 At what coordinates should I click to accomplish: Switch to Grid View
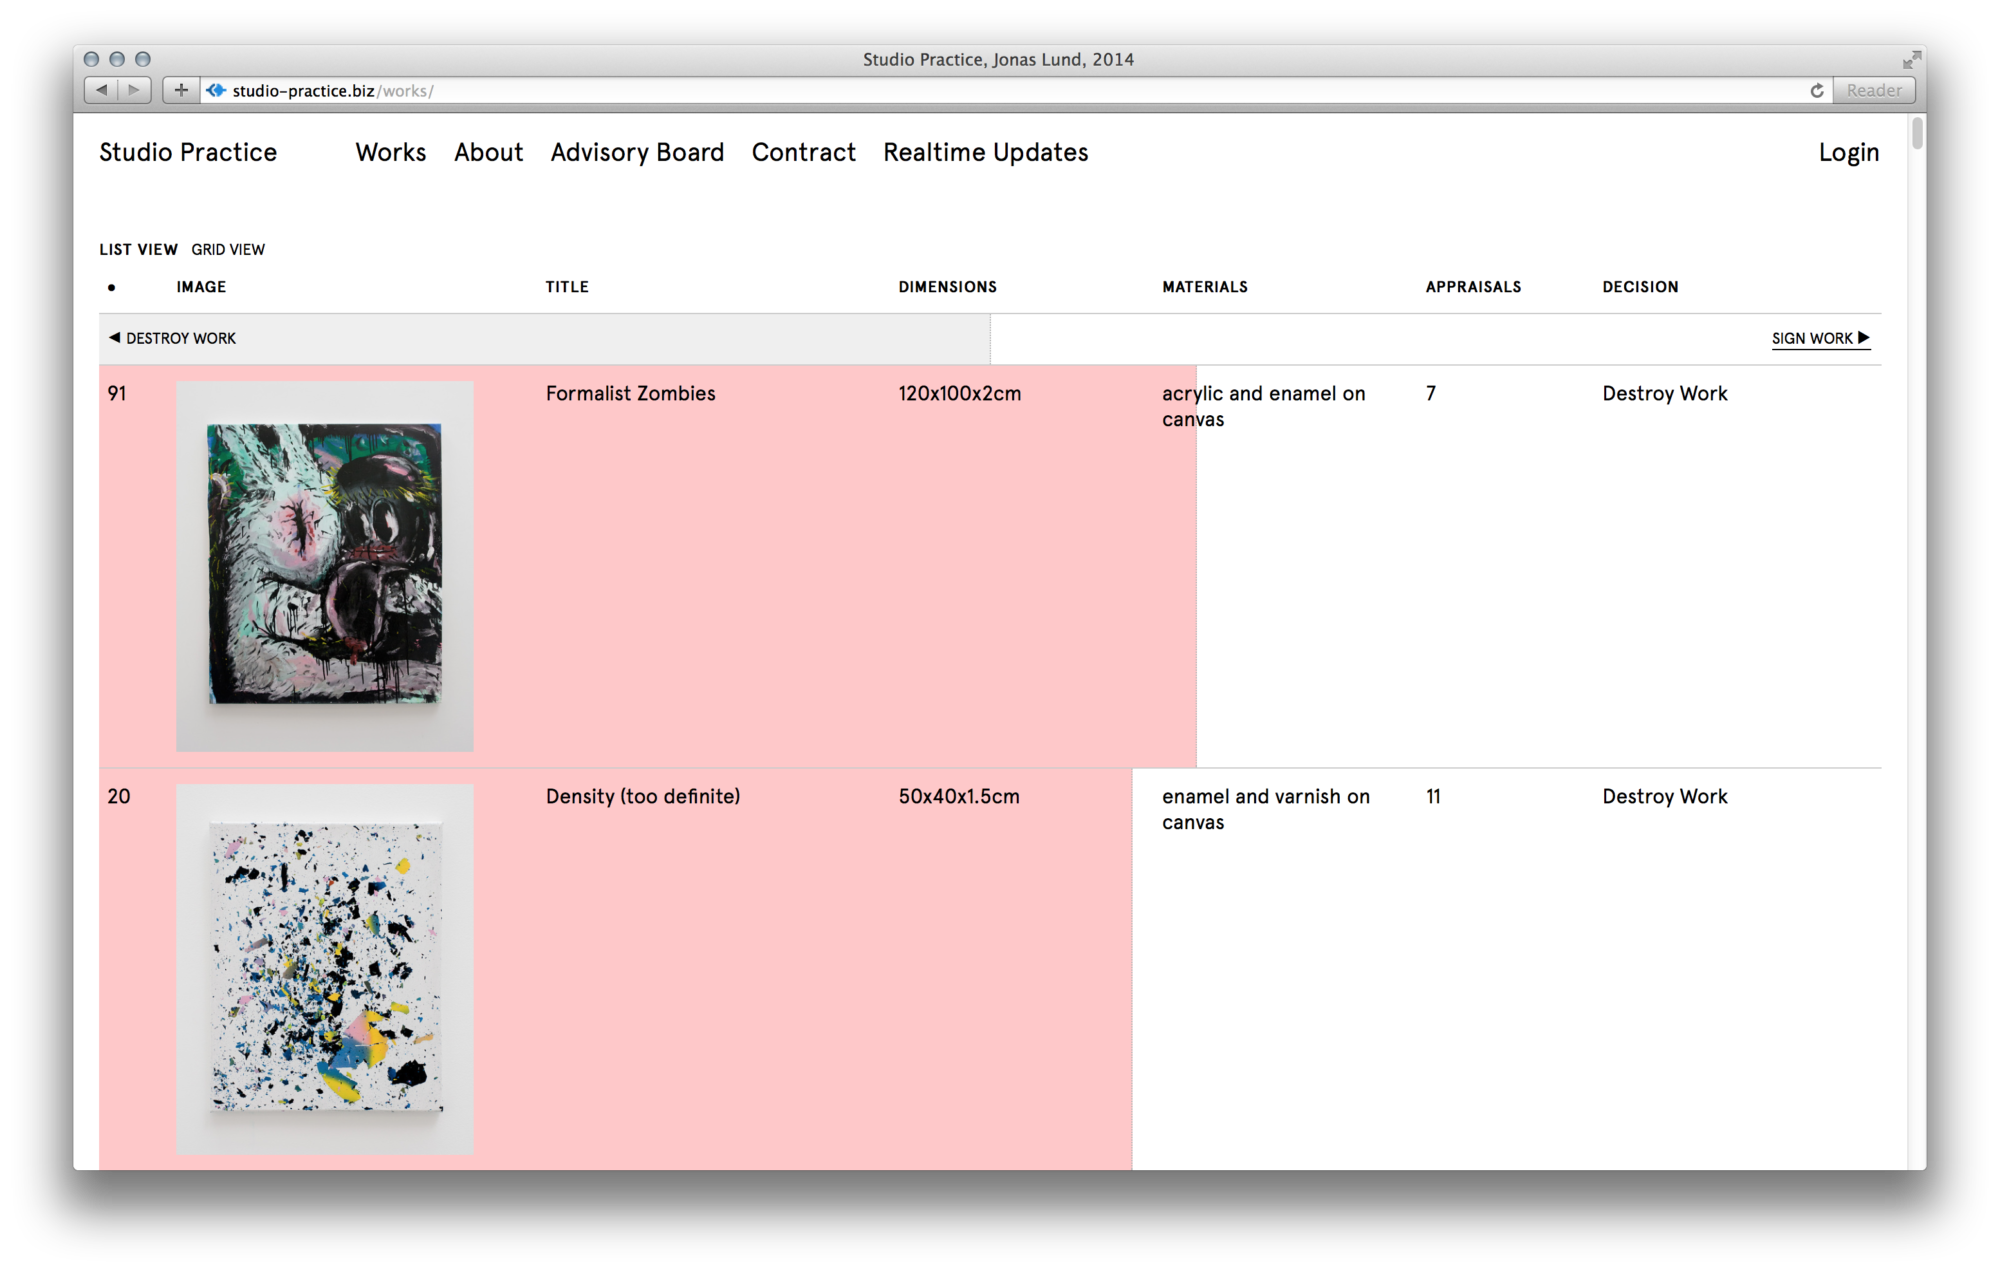tap(228, 250)
